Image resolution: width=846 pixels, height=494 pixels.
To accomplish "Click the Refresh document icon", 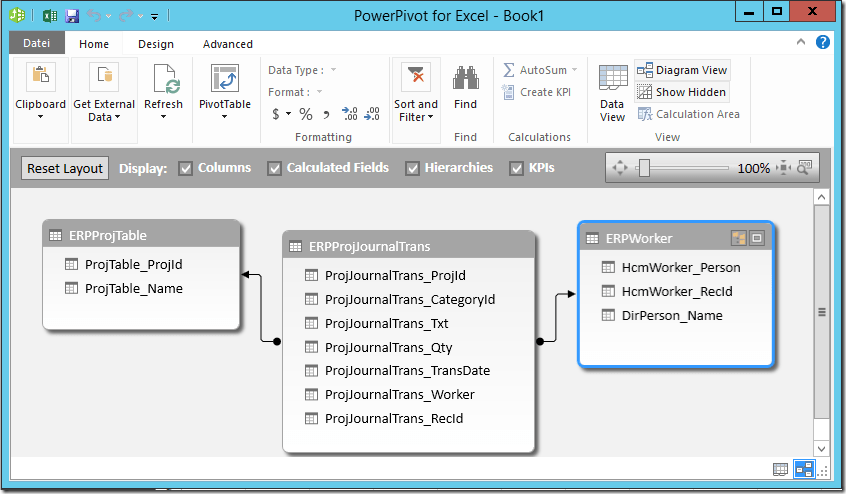I will (x=166, y=78).
